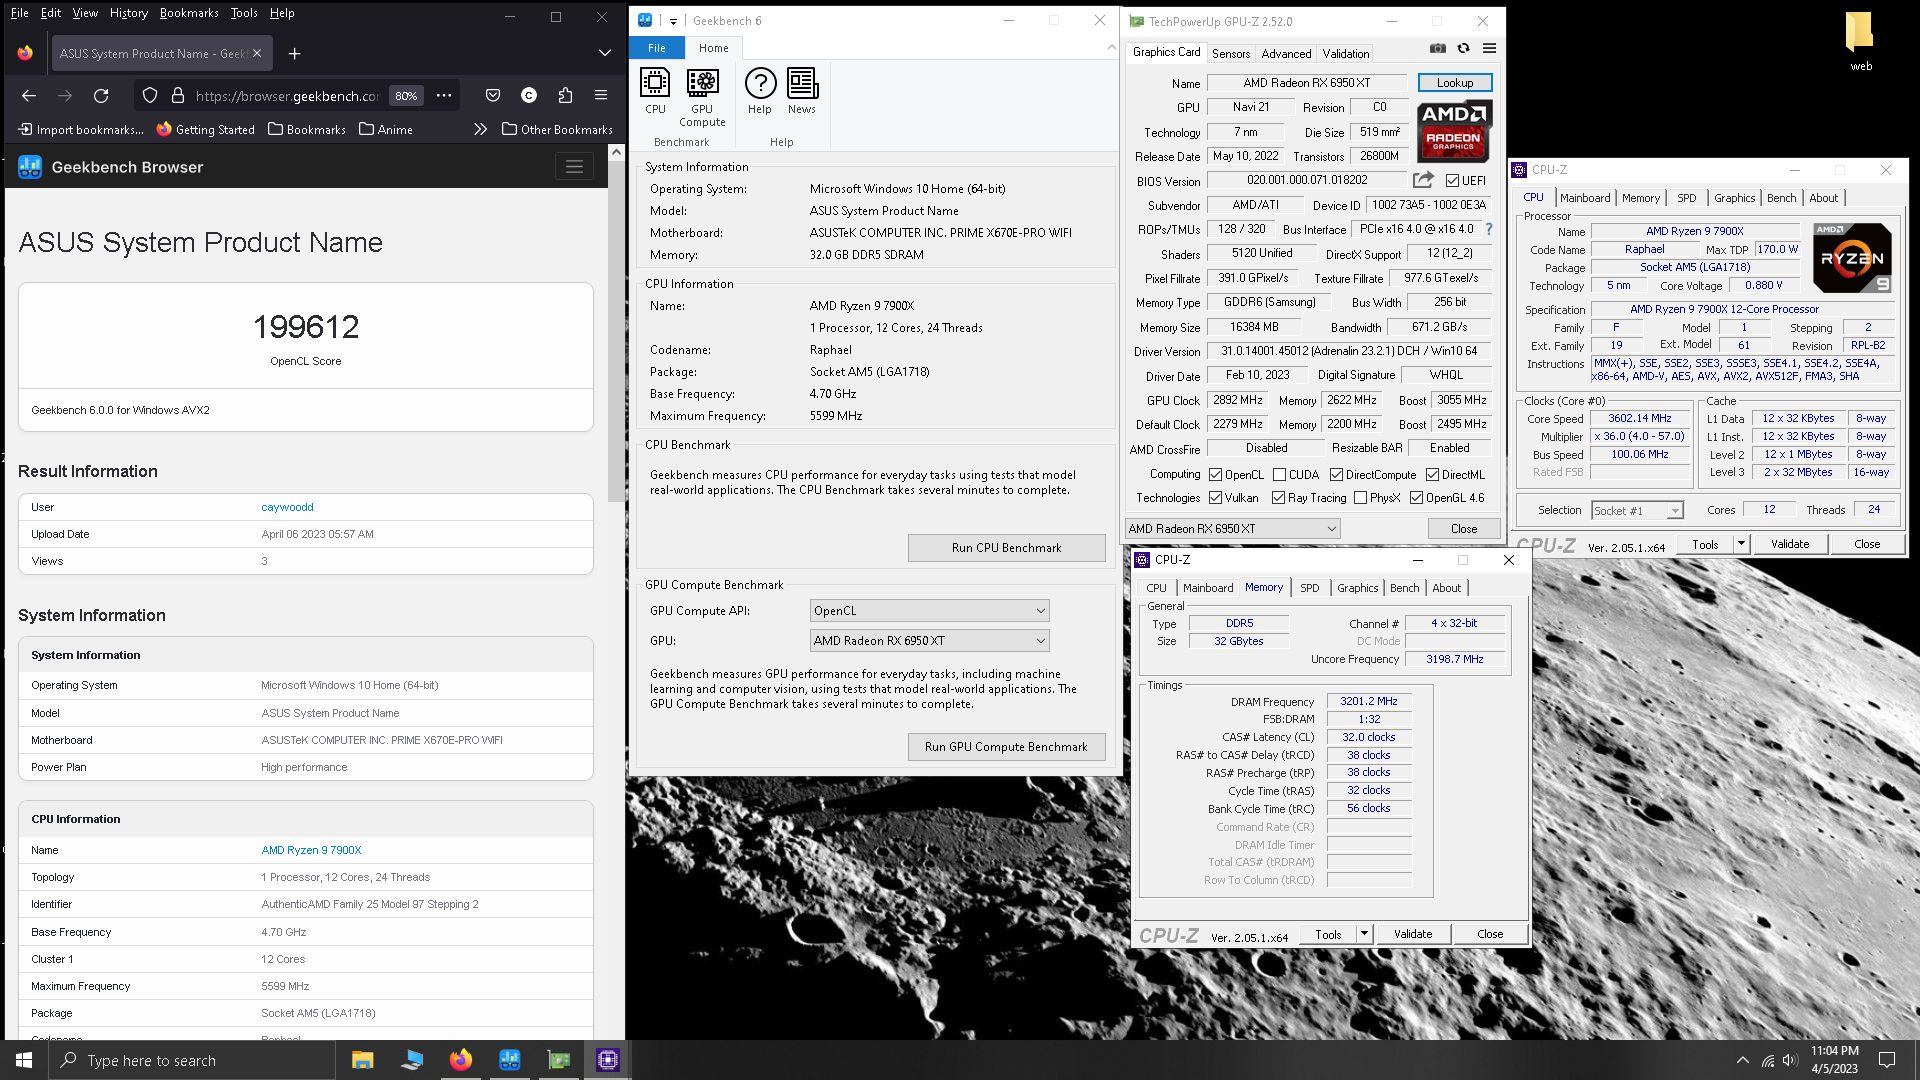This screenshot has height=1080, width=1920.
Task: Toggle OpenGL 4.6 checkbox in GPU-Z
Action: pos(1416,498)
